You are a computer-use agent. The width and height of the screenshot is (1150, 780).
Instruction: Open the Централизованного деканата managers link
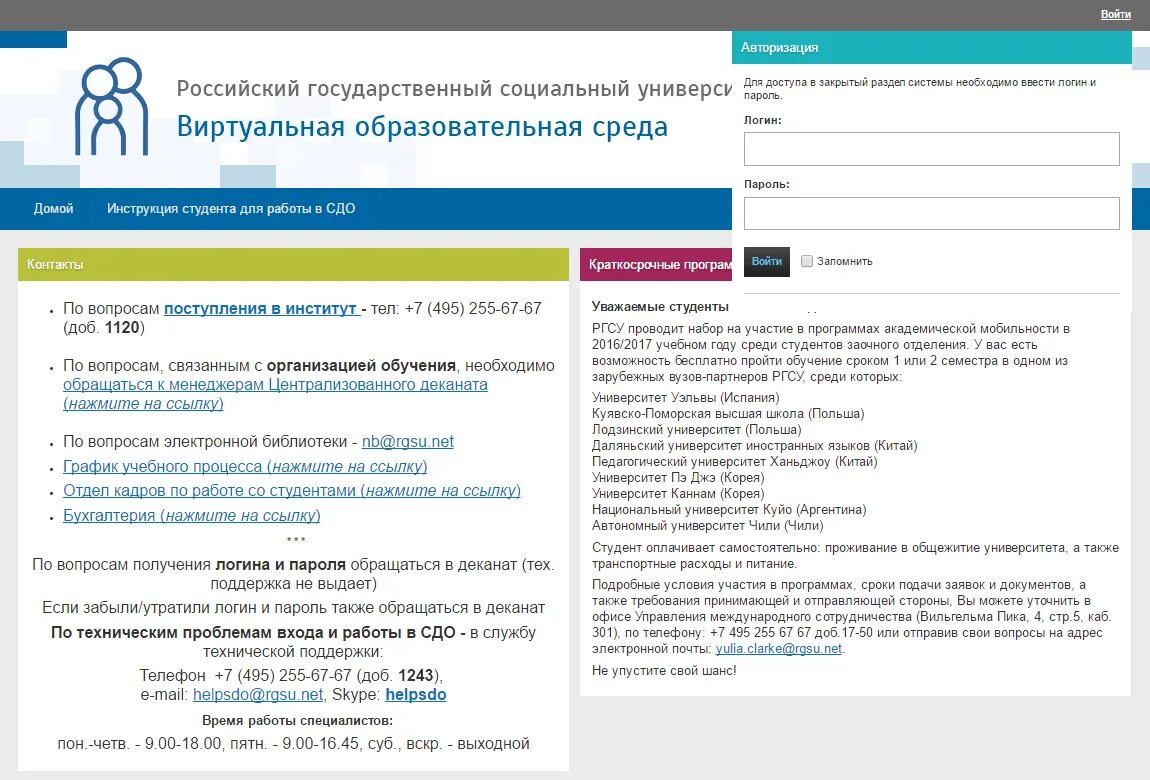coord(275,394)
